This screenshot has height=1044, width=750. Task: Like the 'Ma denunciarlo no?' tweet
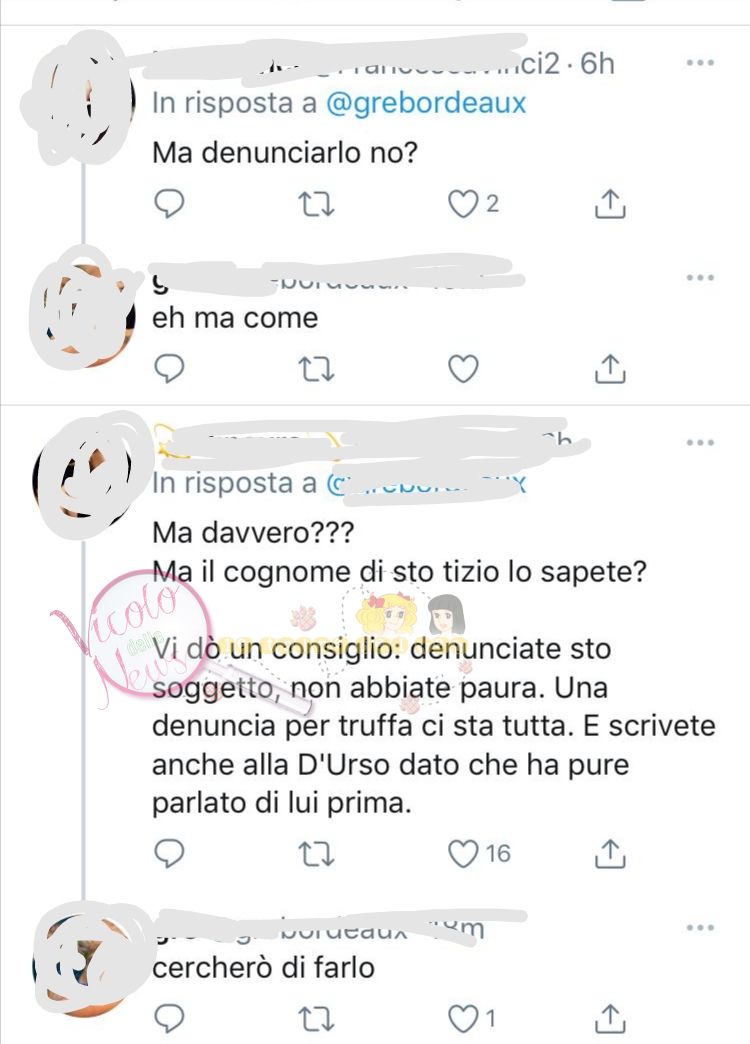[463, 204]
